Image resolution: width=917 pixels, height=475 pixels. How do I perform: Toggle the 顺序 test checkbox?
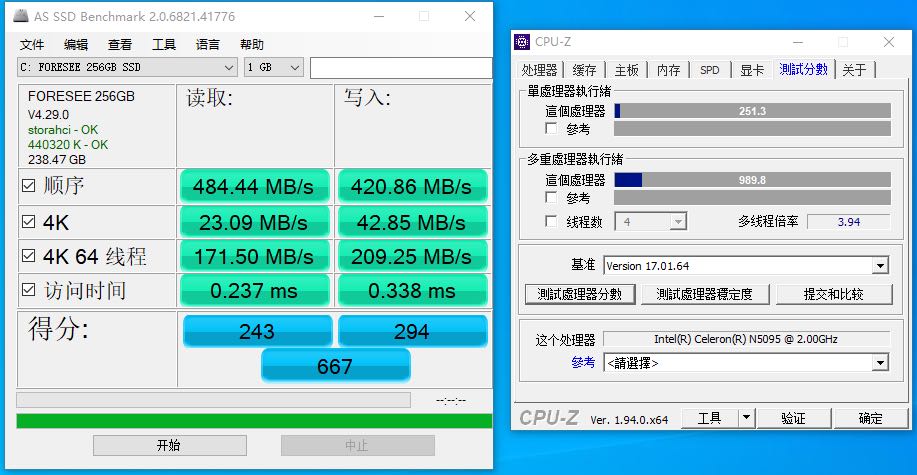tap(28, 186)
